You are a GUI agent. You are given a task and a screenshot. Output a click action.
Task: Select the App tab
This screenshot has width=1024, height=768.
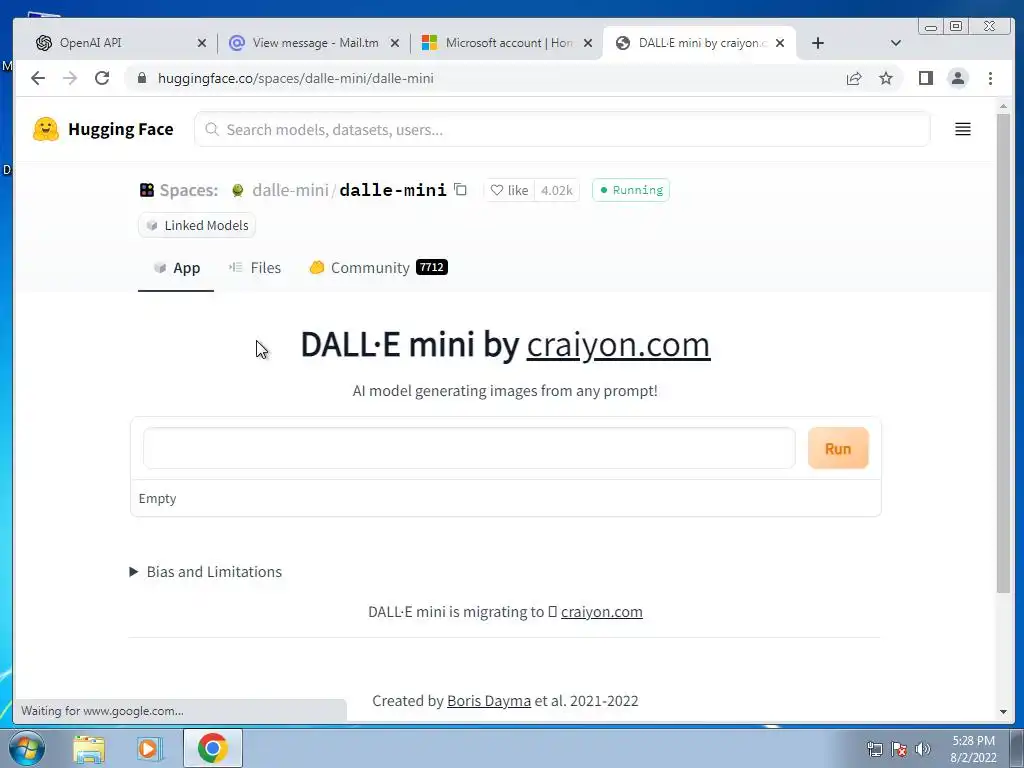pyautogui.click(x=176, y=268)
